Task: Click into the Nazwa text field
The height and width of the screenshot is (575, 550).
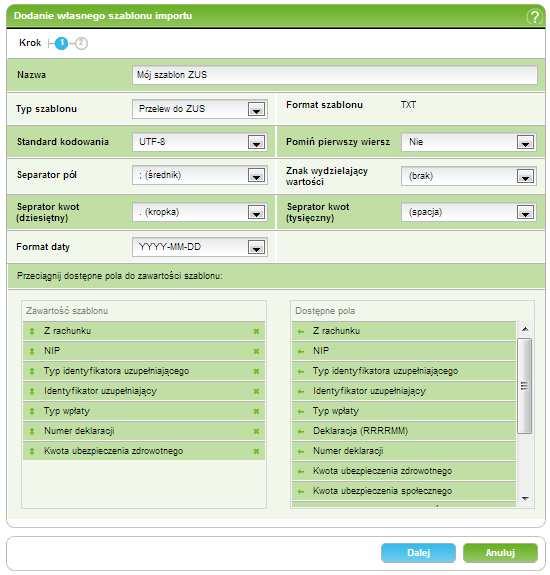Action: (x=335, y=75)
